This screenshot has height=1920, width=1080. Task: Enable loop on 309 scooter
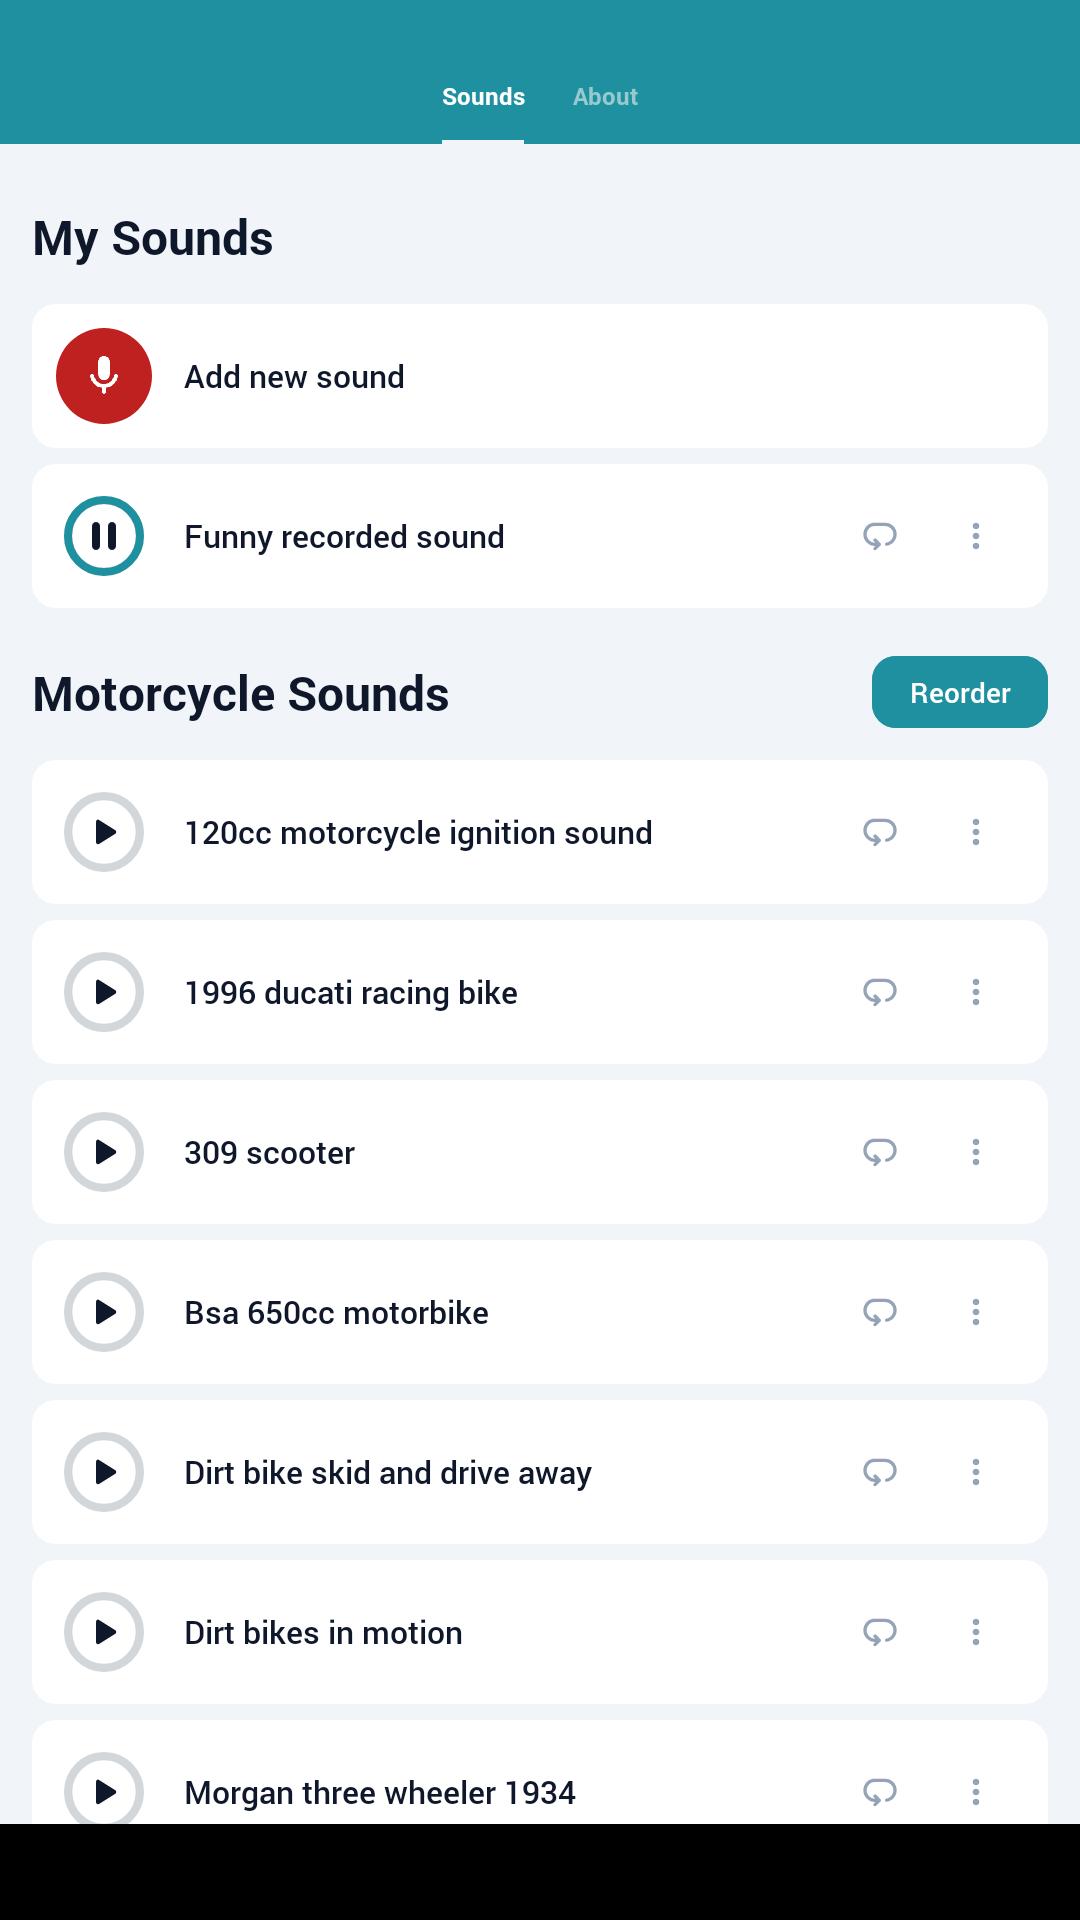(880, 1152)
